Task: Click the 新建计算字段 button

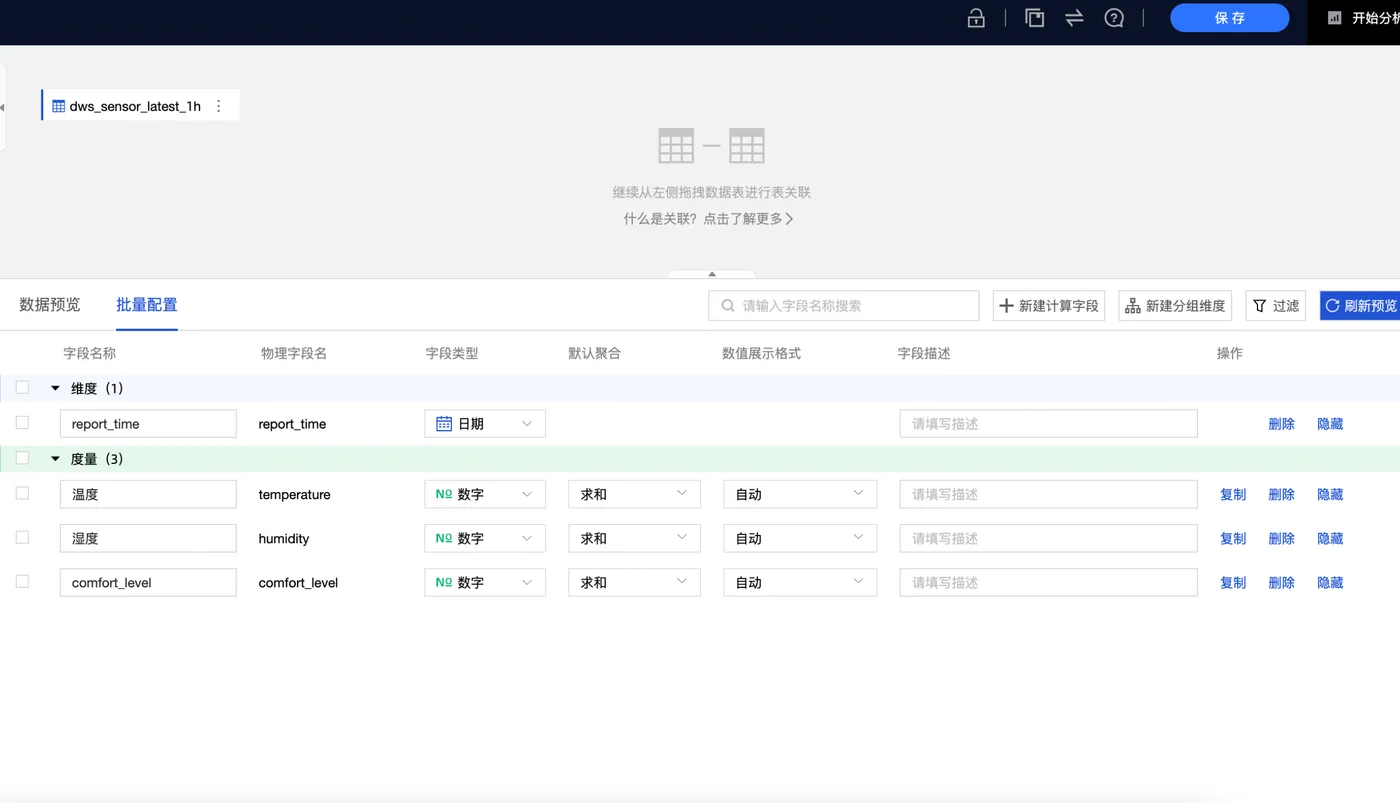Action: click(1049, 306)
